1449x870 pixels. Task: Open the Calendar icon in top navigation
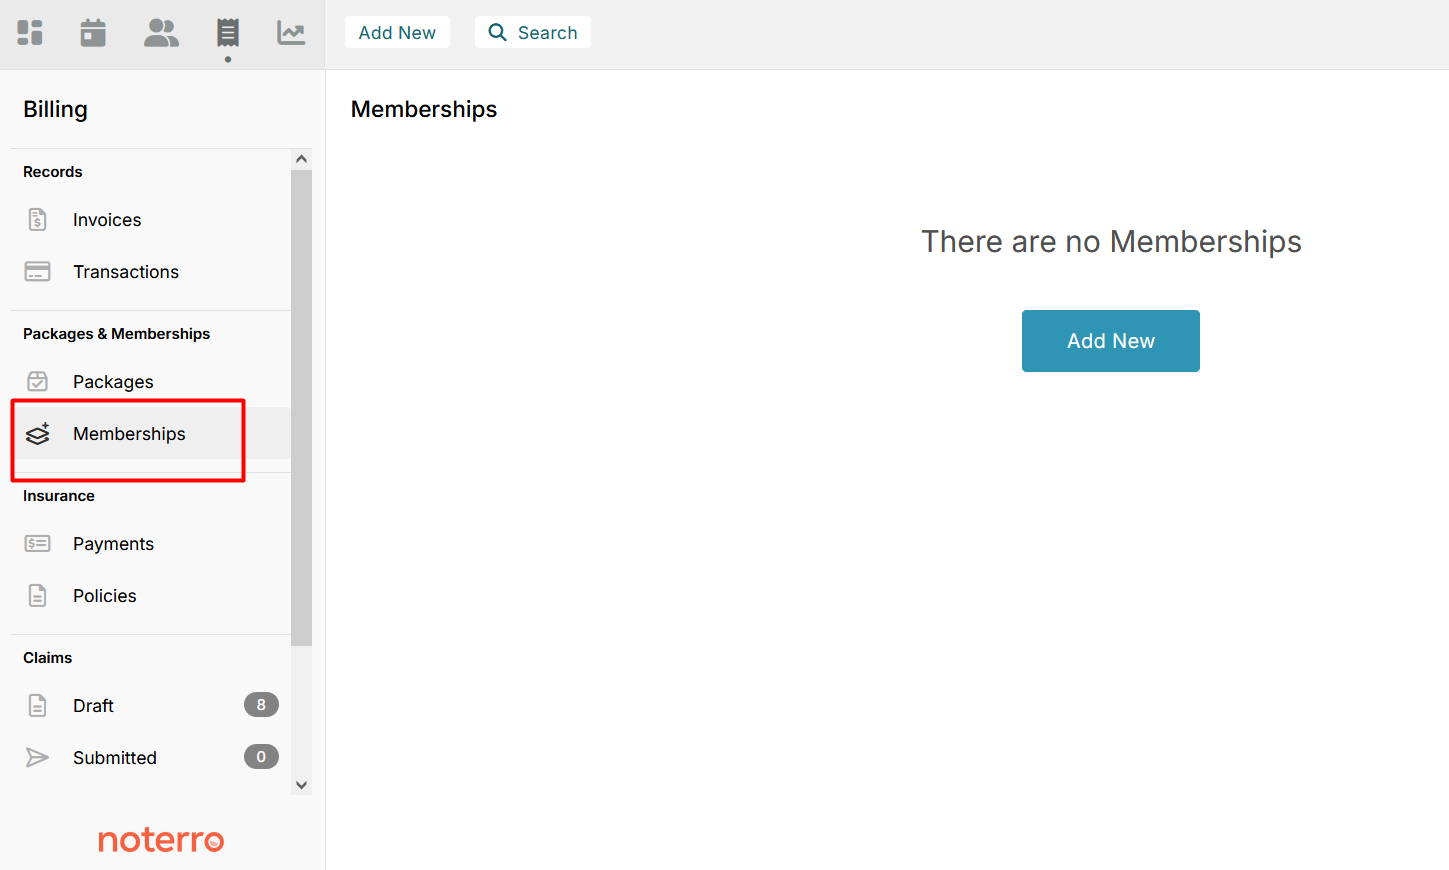93,32
